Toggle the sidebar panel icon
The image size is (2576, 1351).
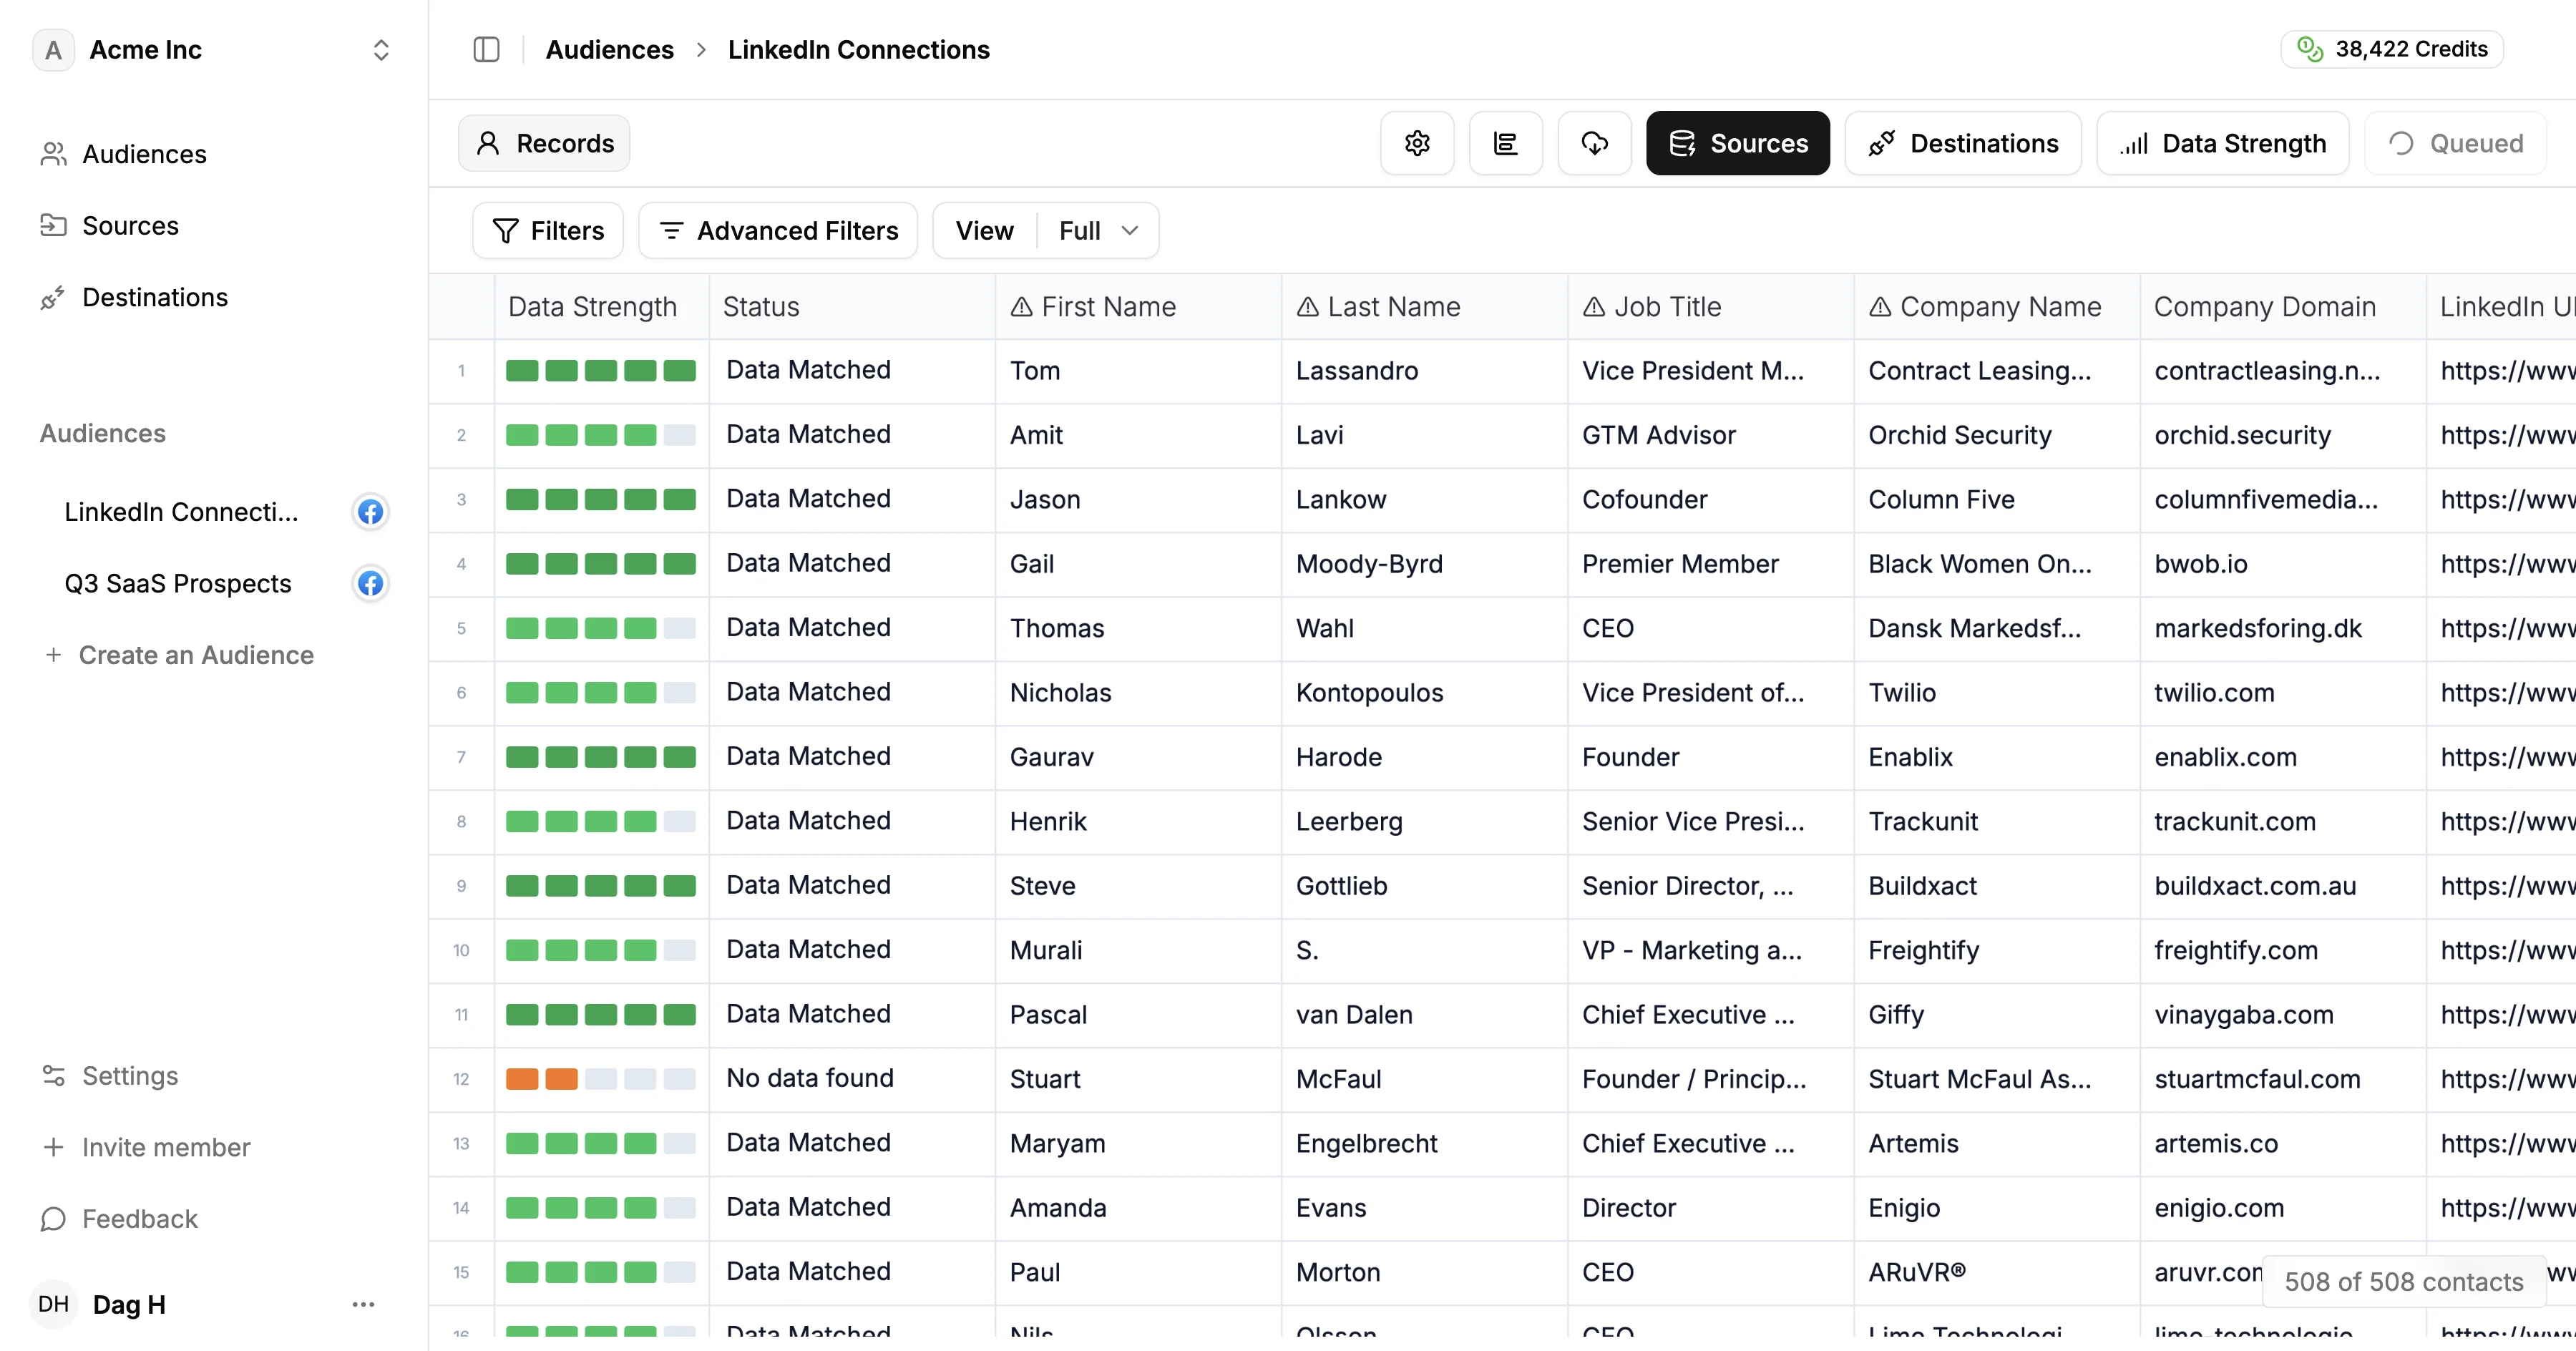coord(486,49)
